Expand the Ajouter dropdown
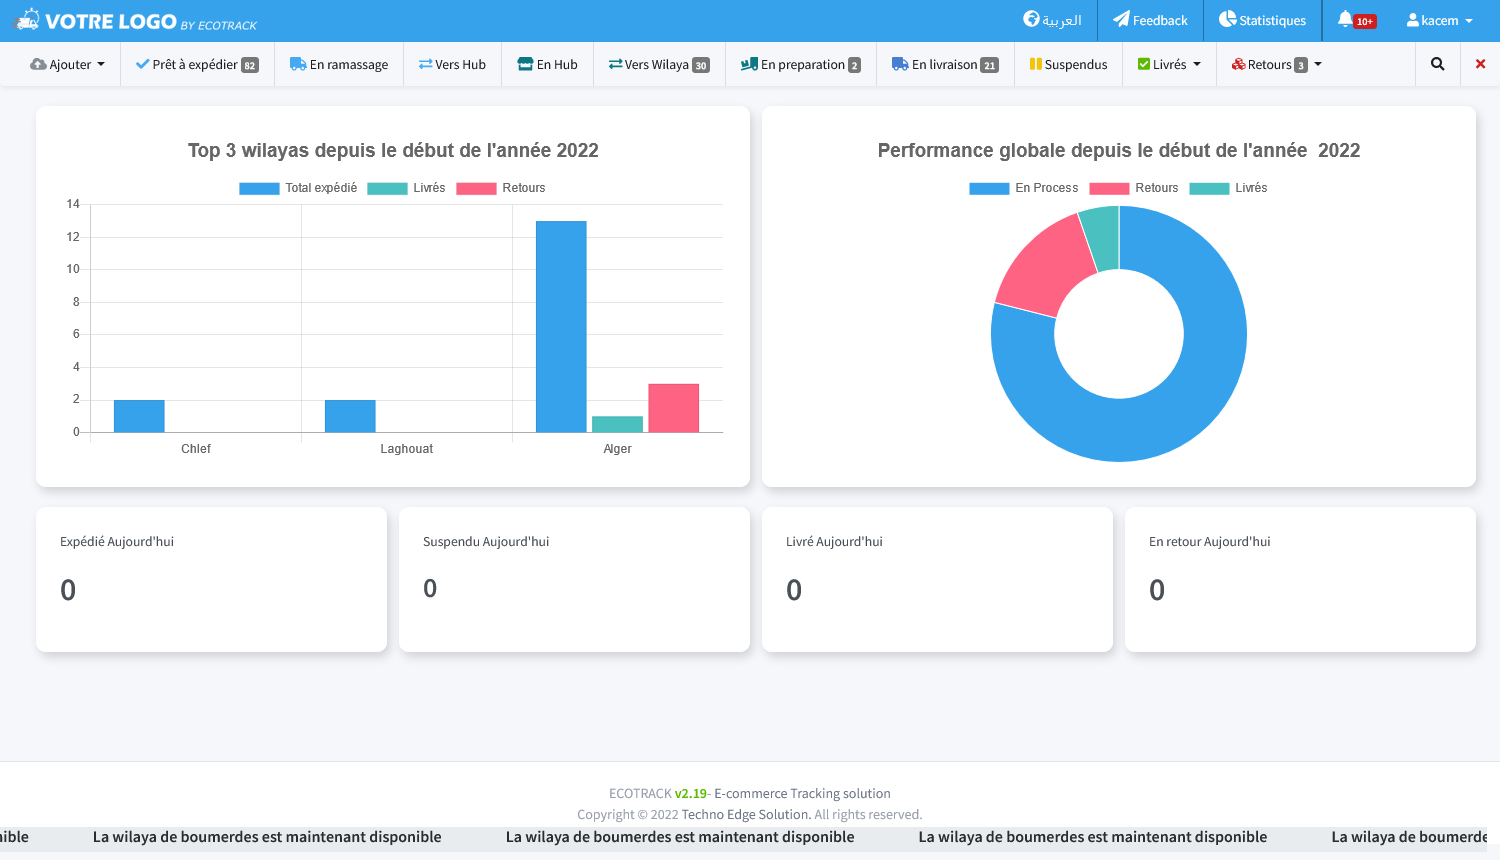 pyautogui.click(x=68, y=64)
